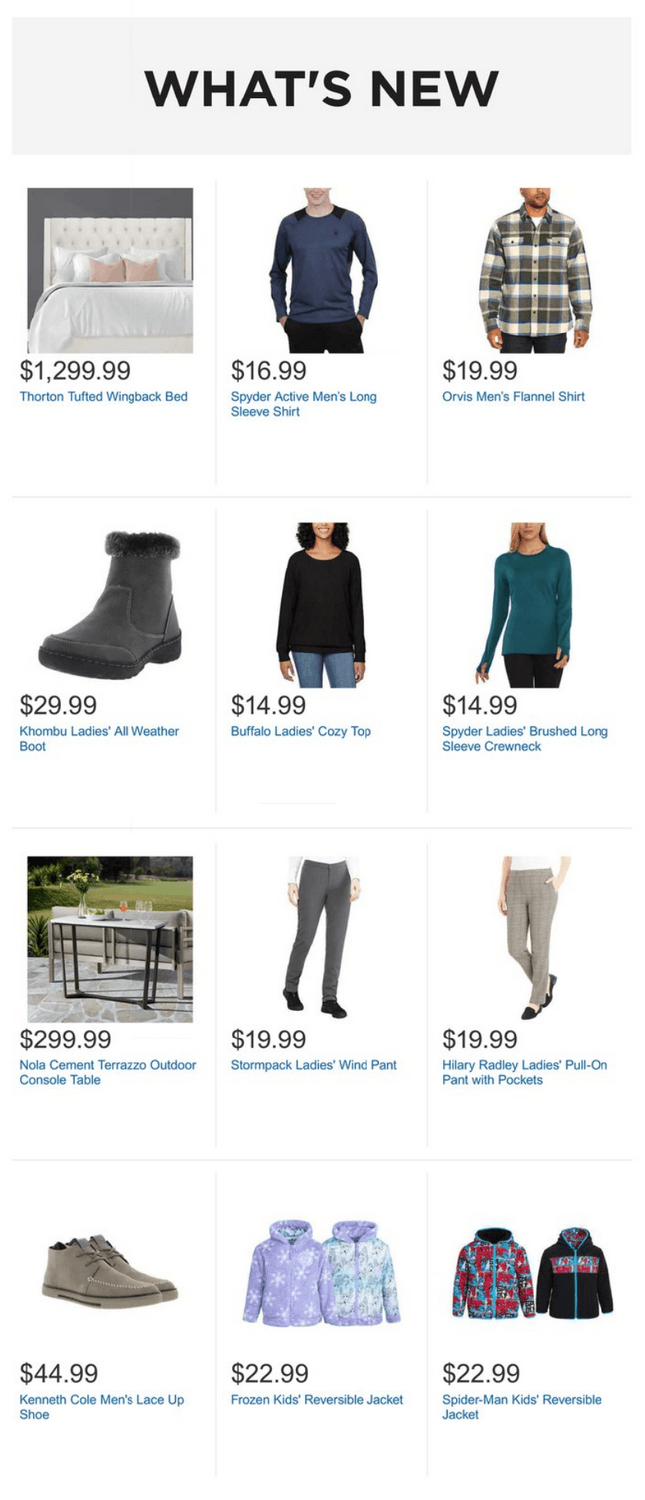Click the white tufted bed product image
Image resolution: width=645 pixels, height=1500 pixels.
(x=110, y=270)
